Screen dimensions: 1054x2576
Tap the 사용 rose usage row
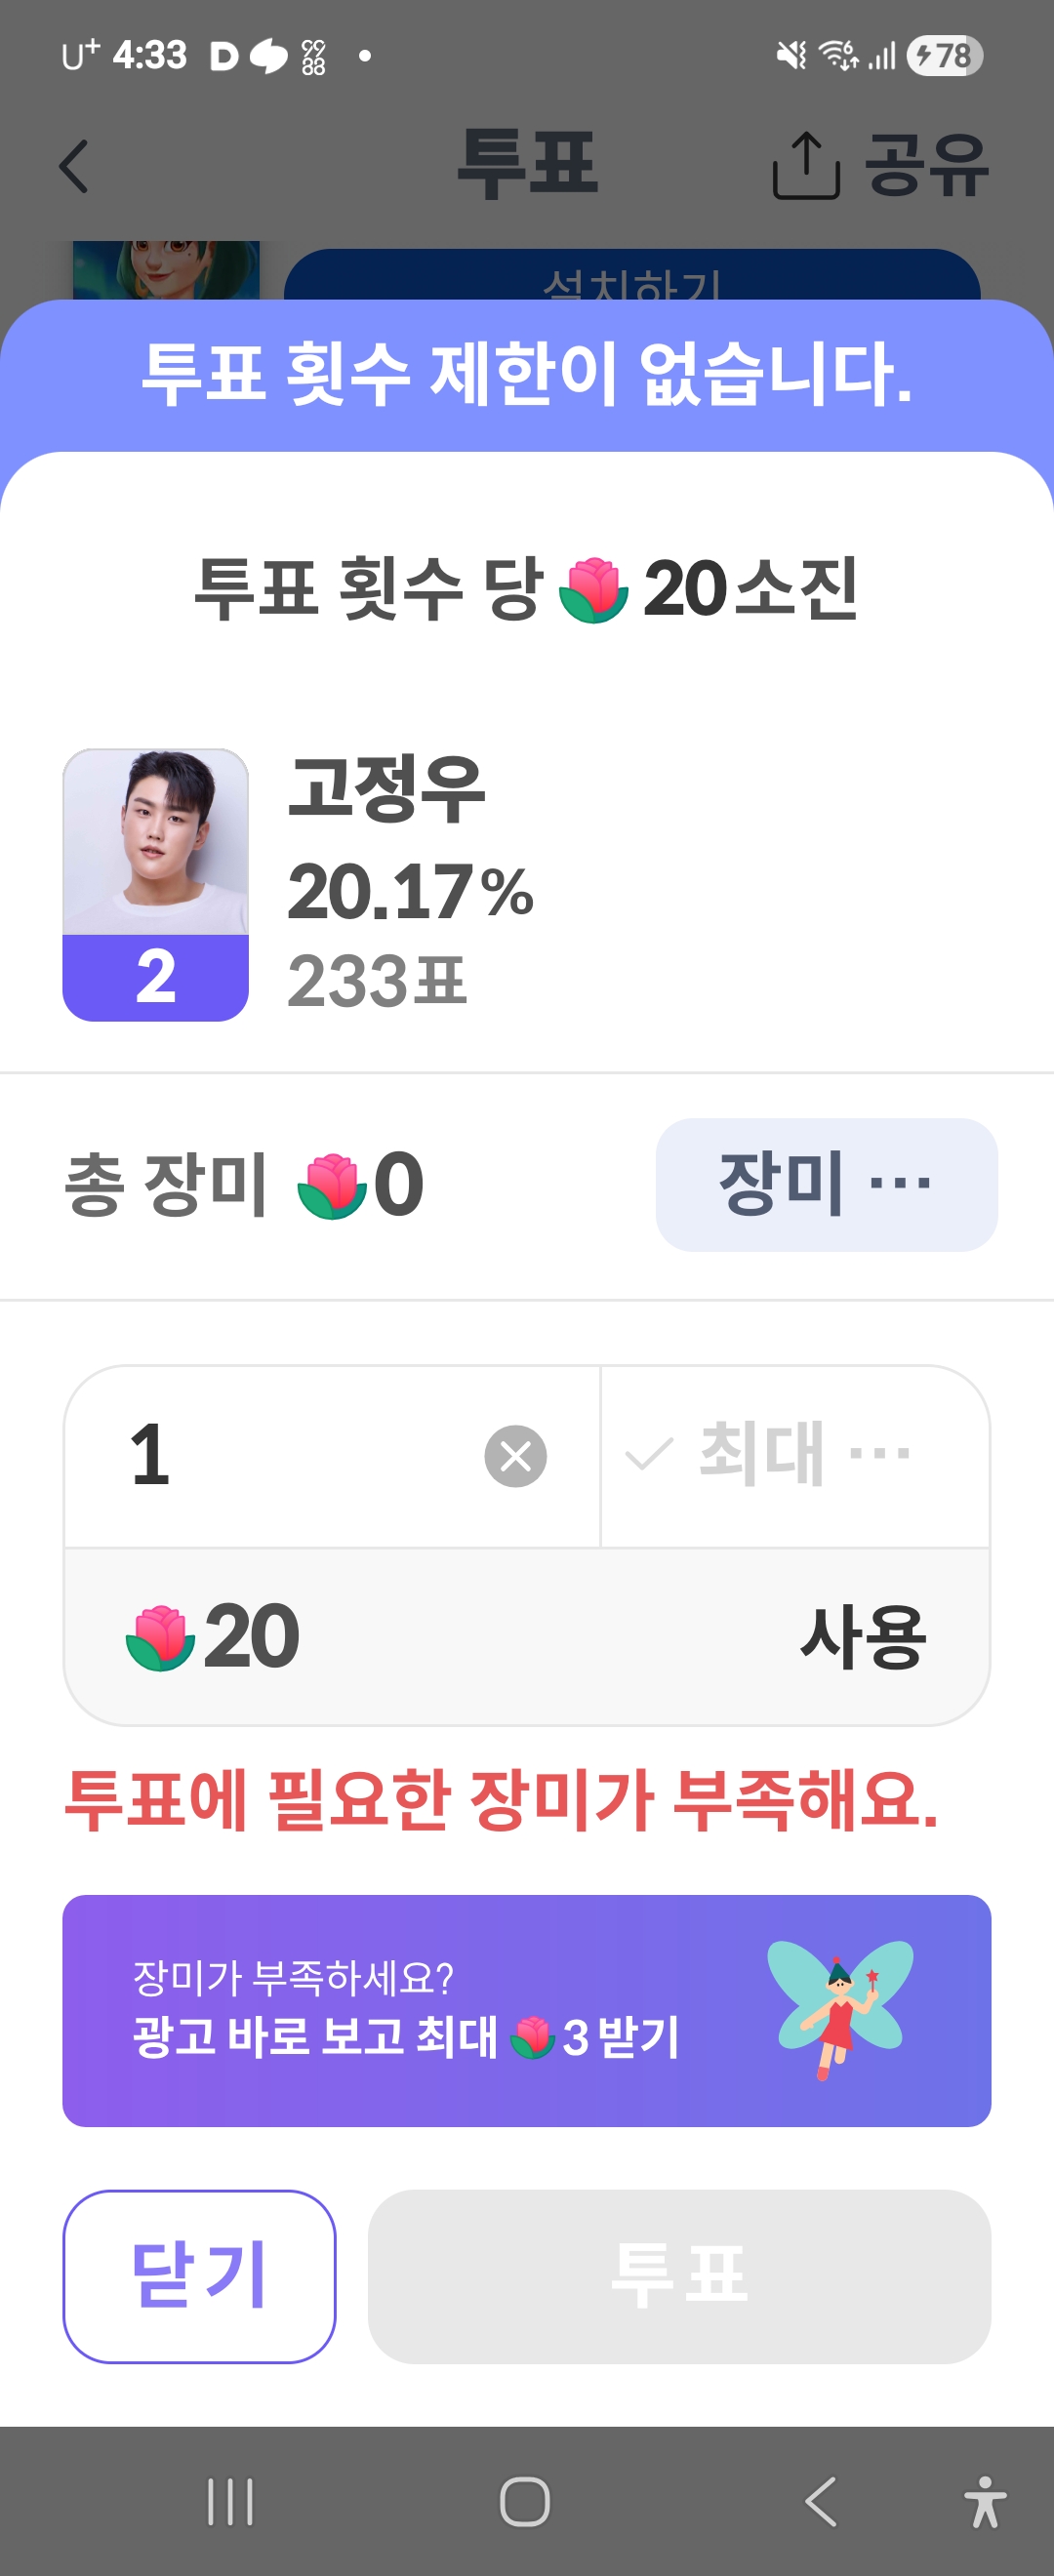point(527,1636)
